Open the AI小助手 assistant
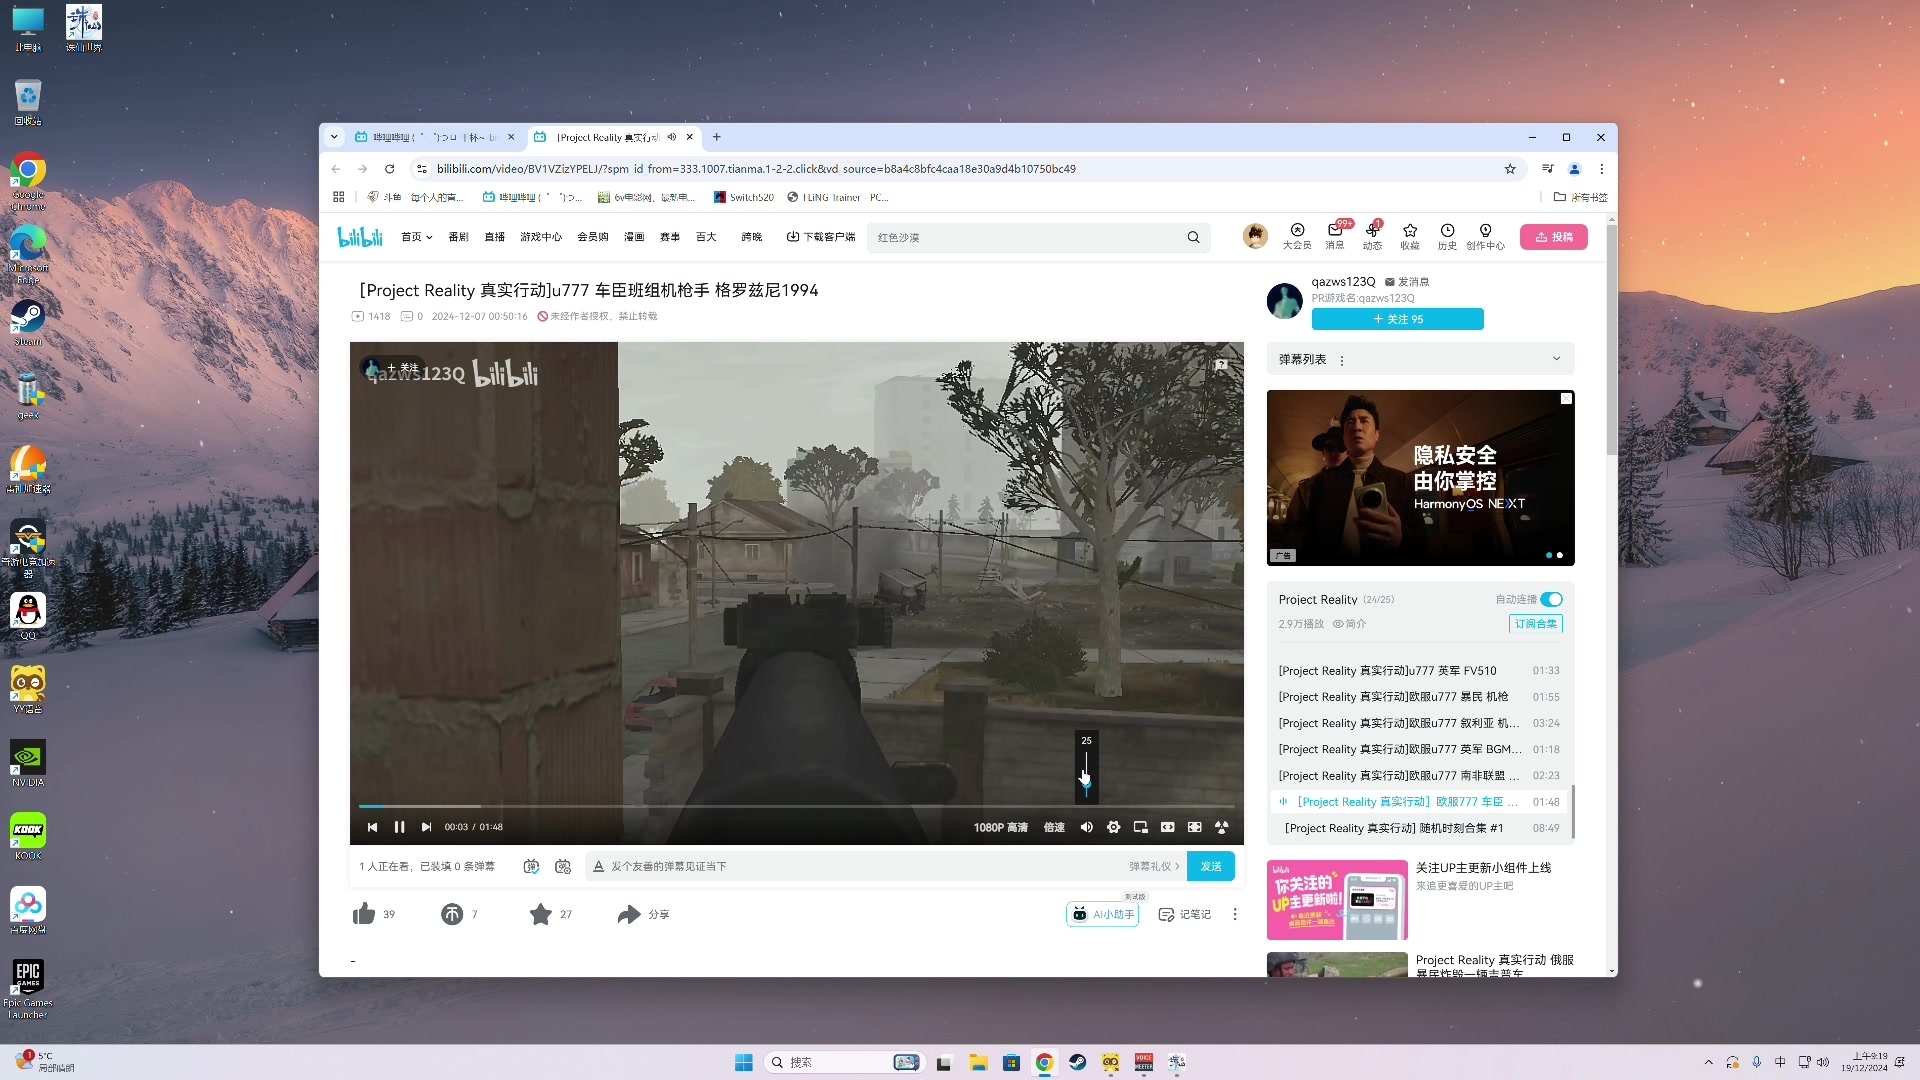The height and width of the screenshot is (1080, 1920). point(1103,914)
